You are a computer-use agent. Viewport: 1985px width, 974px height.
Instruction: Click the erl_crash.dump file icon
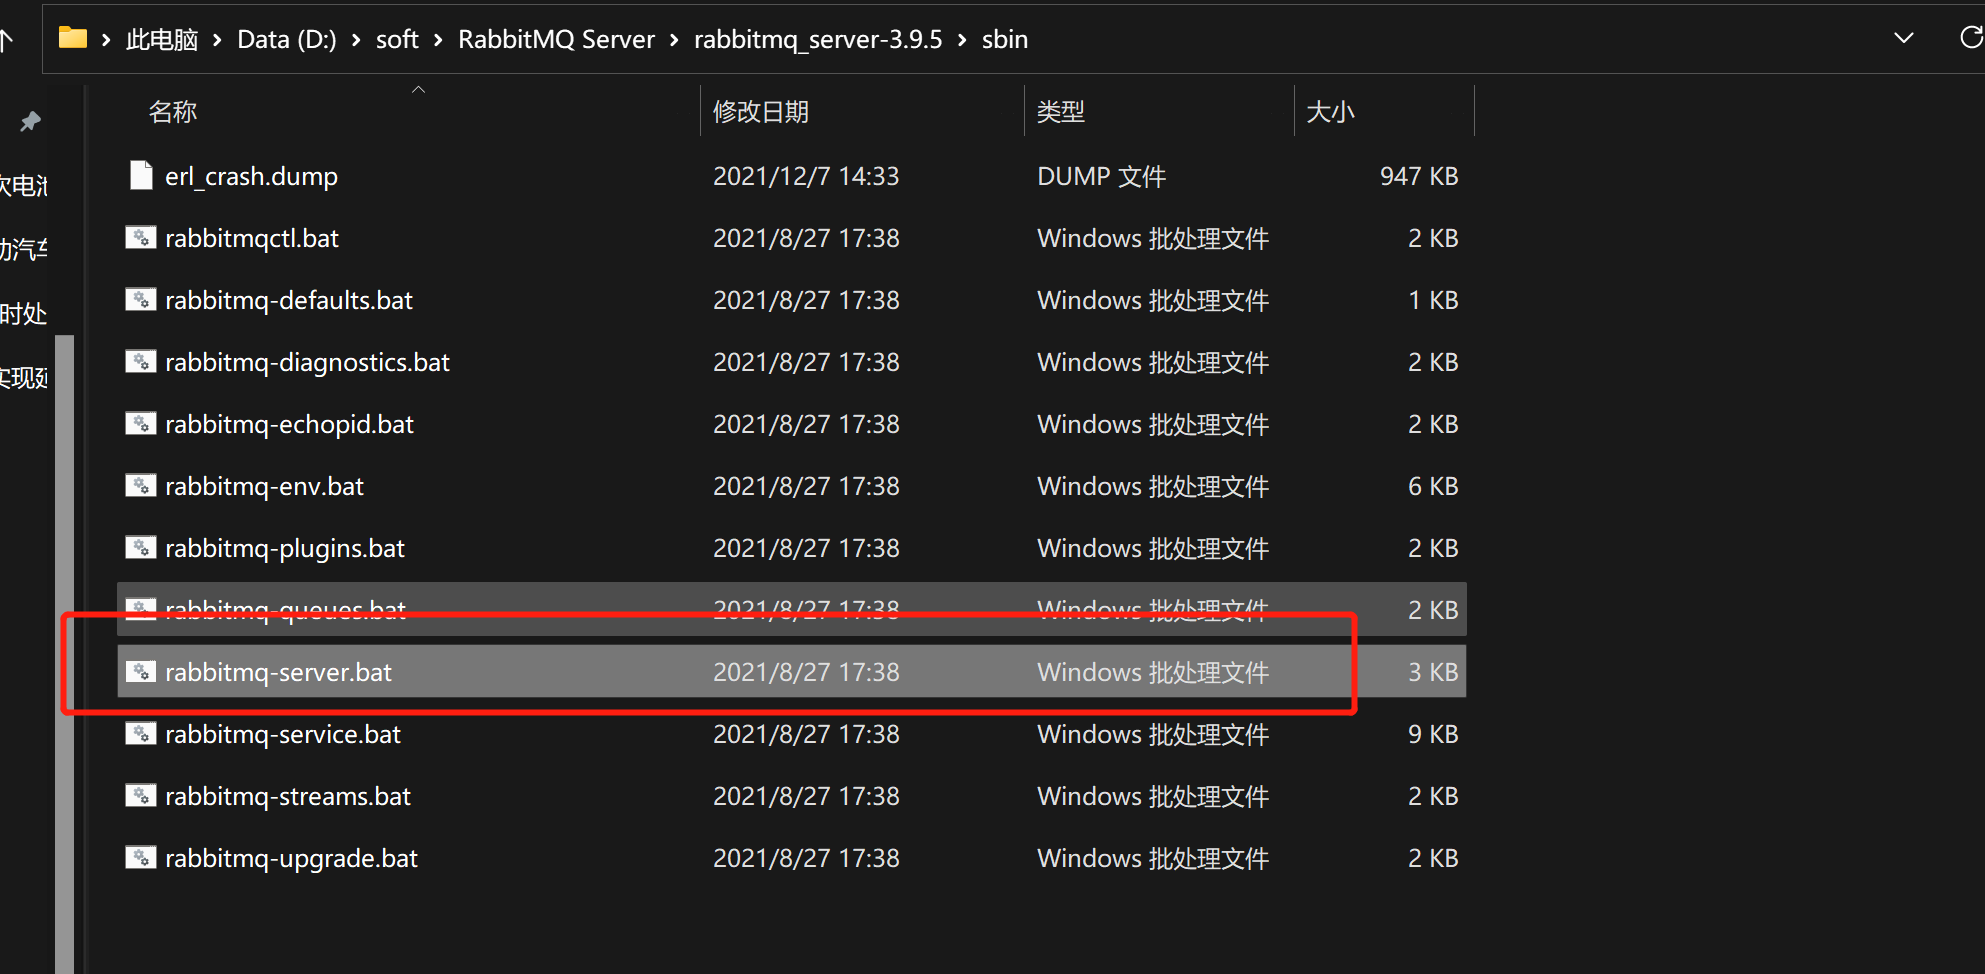141,176
